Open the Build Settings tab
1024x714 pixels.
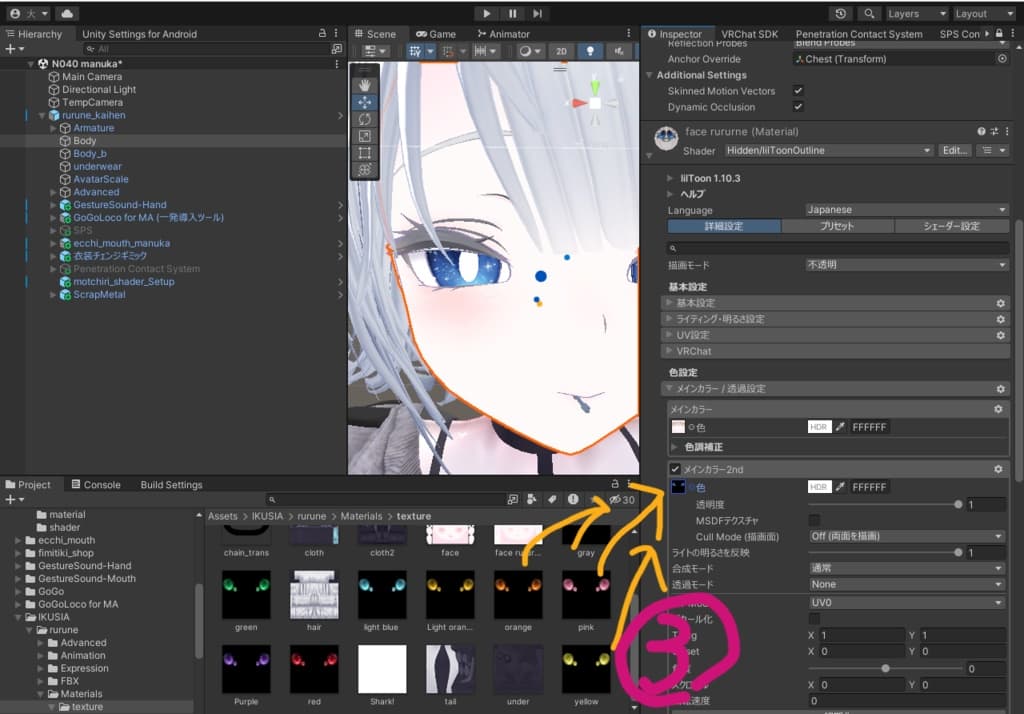[171, 485]
